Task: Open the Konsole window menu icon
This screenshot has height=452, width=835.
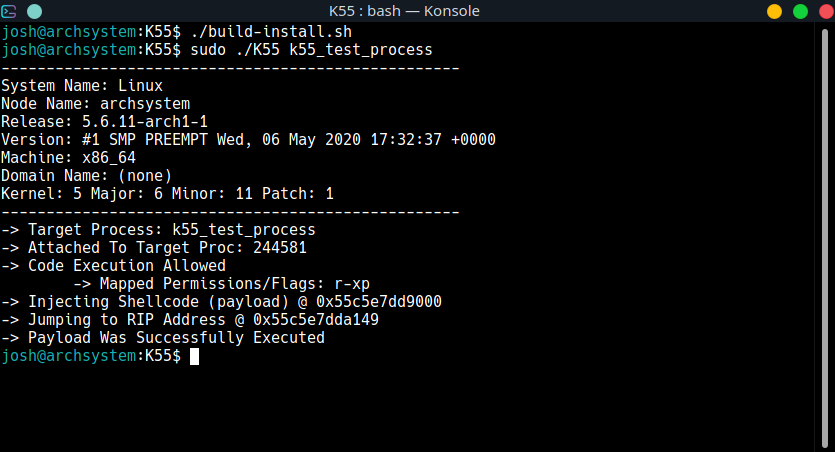Action: coord(9,11)
